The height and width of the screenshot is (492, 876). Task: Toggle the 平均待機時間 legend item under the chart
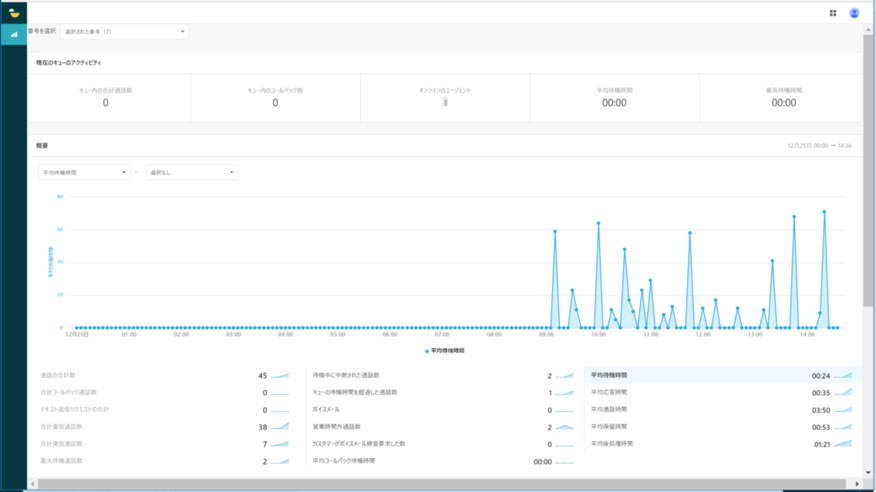point(446,351)
